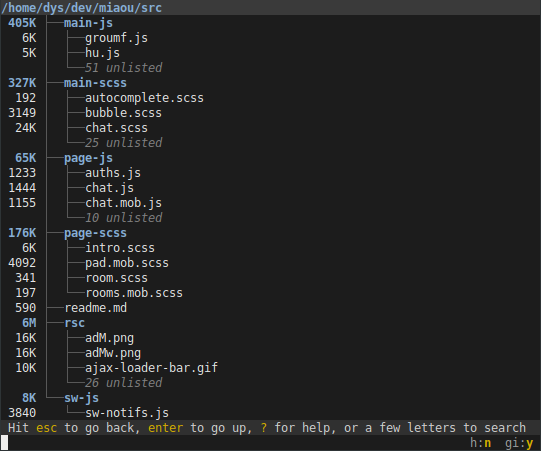Viewport: 541px width, 451px height.
Task: Toggle the hidden files h:n flag
Action: click(x=481, y=443)
